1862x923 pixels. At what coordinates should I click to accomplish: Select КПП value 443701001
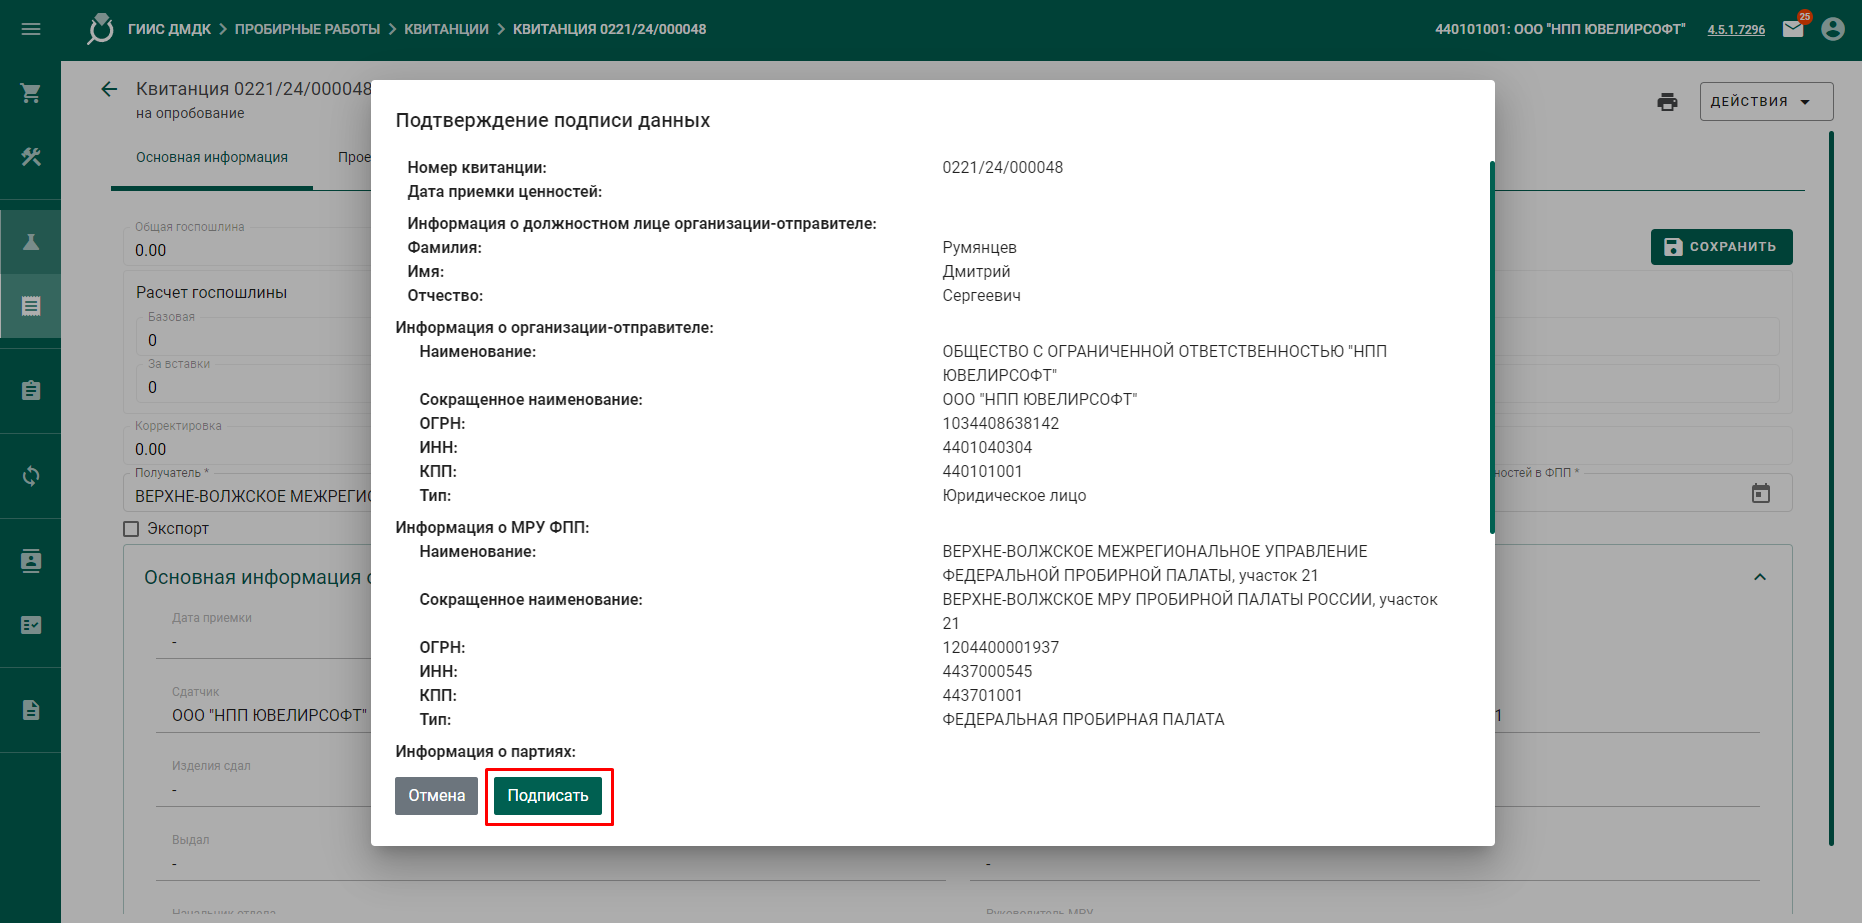coord(982,695)
